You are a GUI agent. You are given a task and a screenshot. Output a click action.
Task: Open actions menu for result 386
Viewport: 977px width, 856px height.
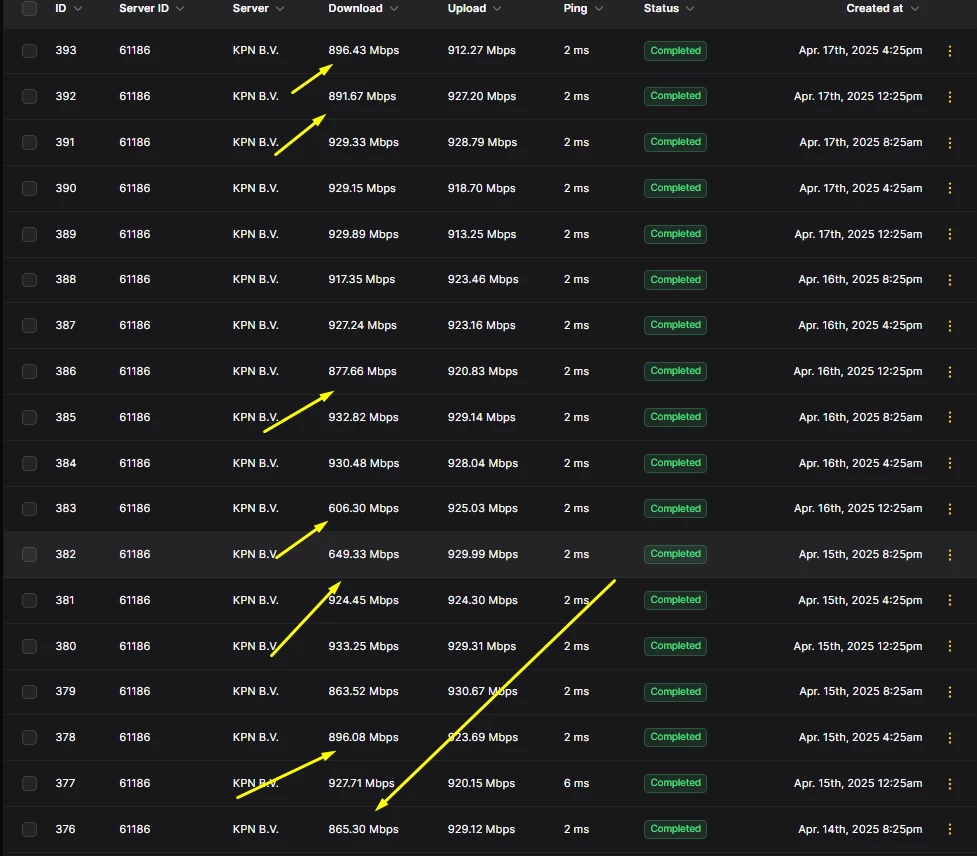[950, 371]
